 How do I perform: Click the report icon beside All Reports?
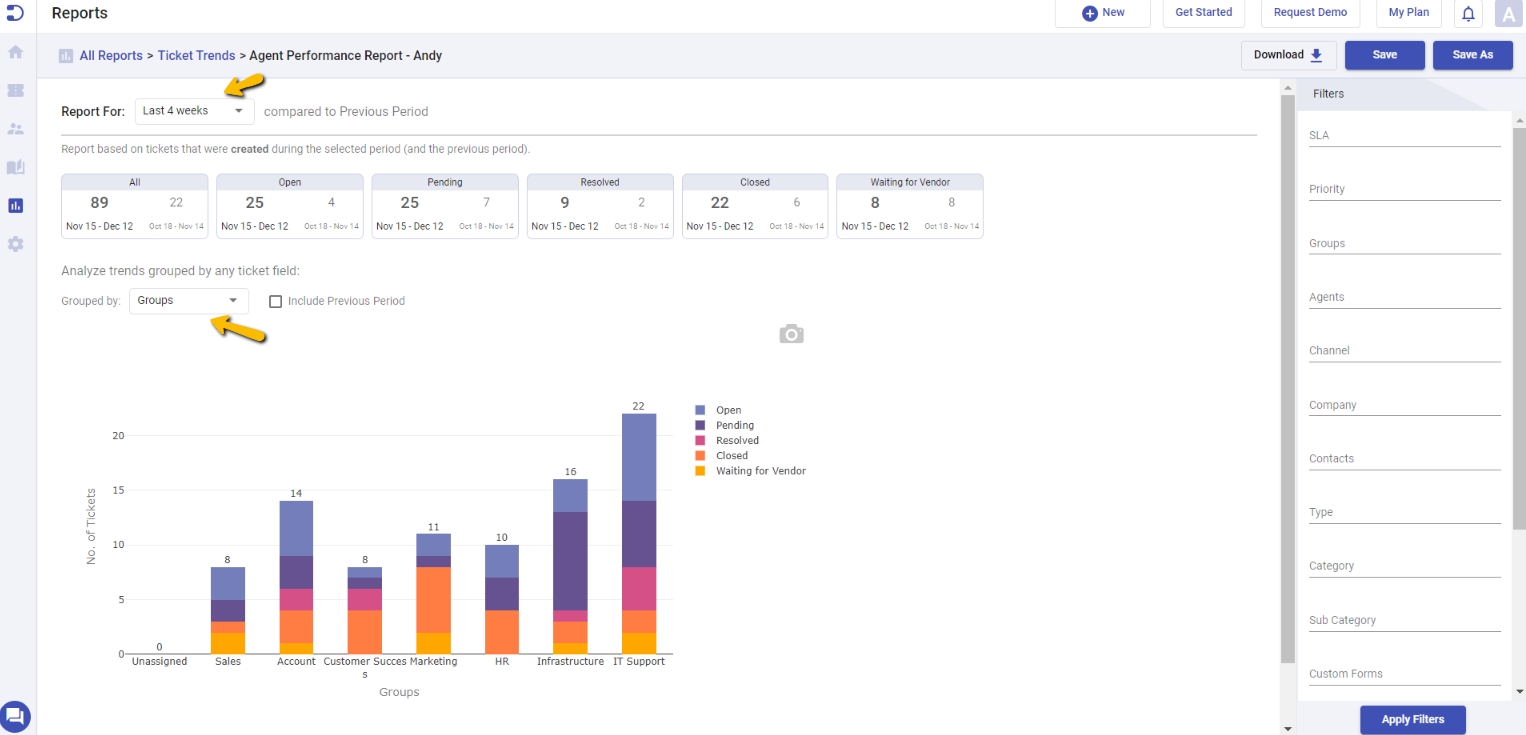point(66,56)
